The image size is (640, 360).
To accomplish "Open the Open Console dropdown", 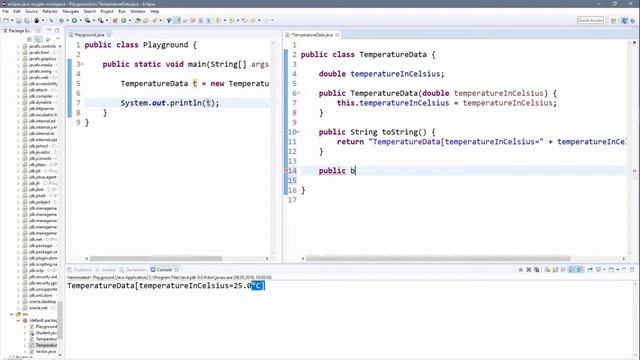I will [618, 269].
